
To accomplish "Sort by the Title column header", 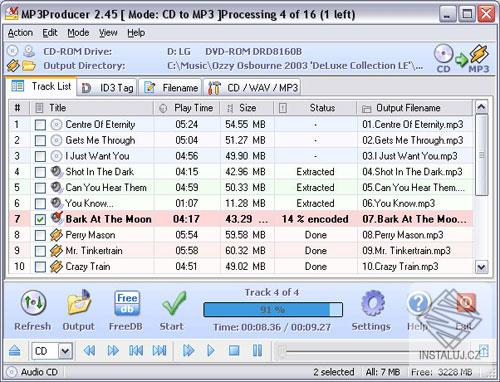I will (x=92, y=108).
